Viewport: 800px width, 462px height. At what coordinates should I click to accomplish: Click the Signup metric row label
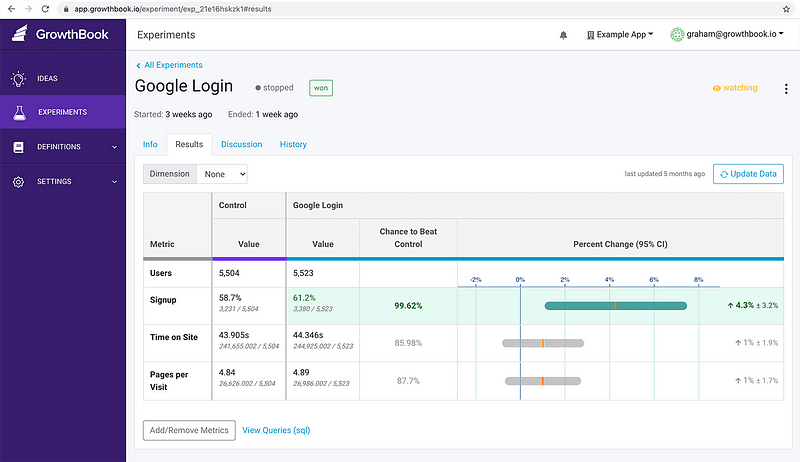pyautogui.click(x=163, y=300)
